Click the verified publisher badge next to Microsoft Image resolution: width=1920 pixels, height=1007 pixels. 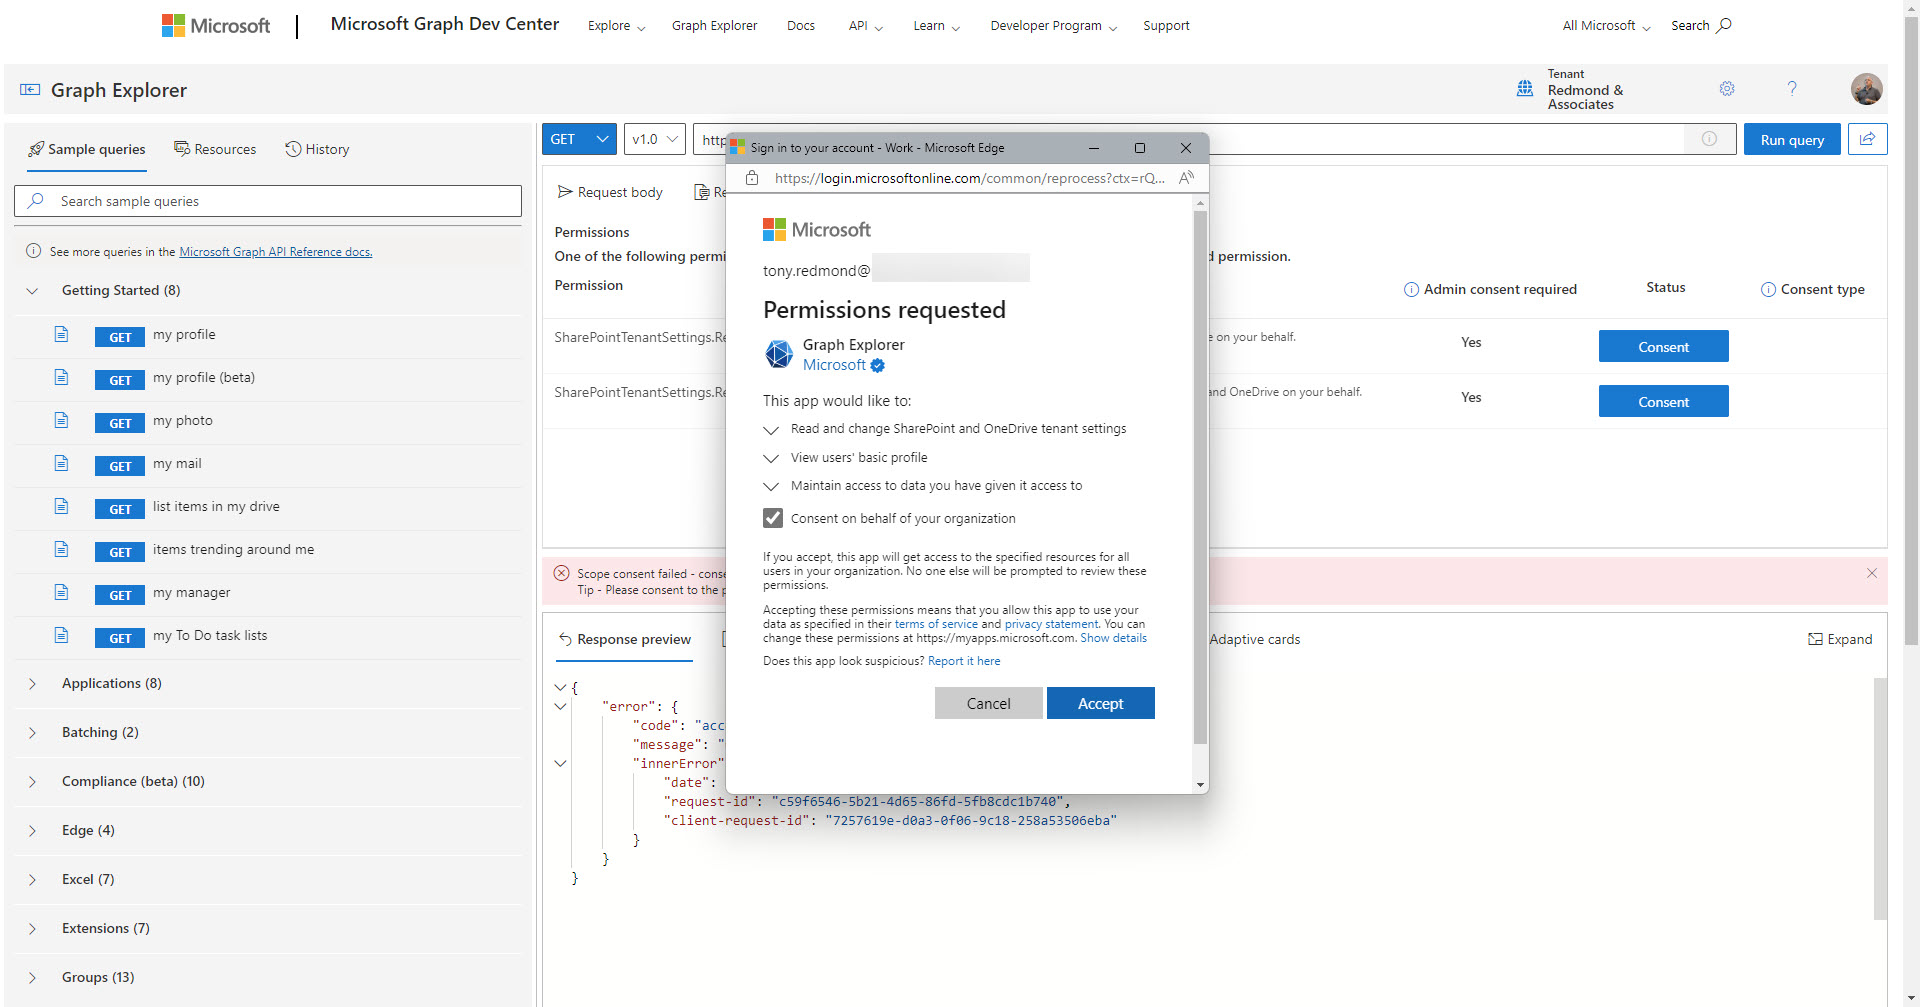[877, 366]
